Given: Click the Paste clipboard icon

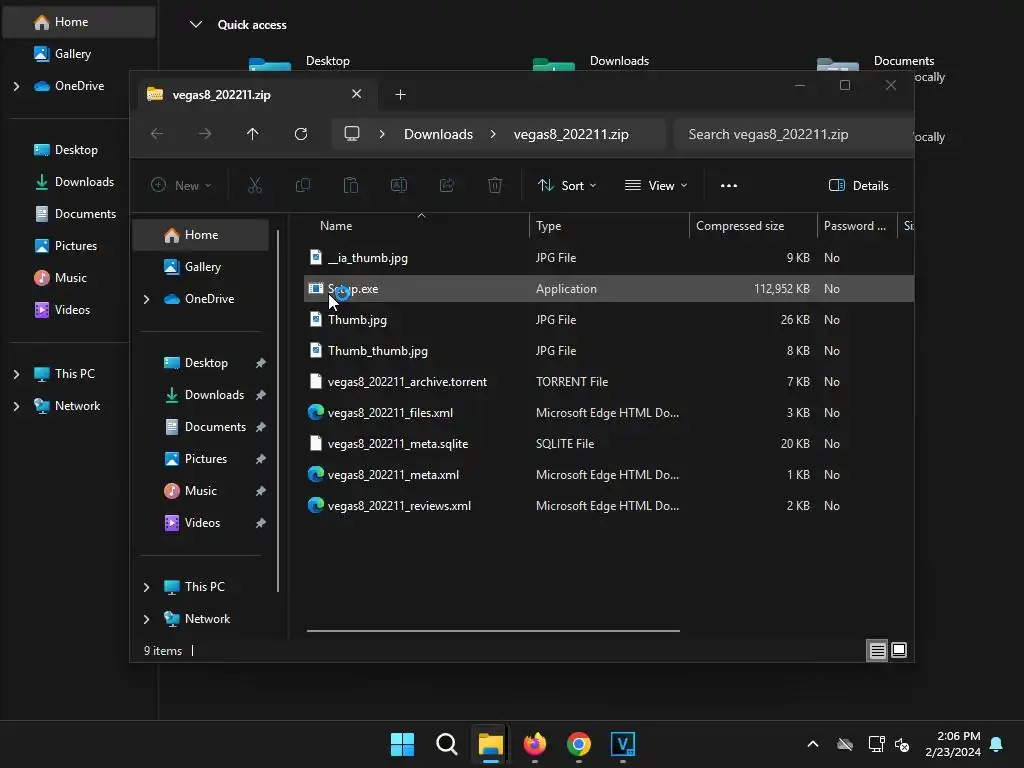Looking at the screenshot, I should point(351,185).
